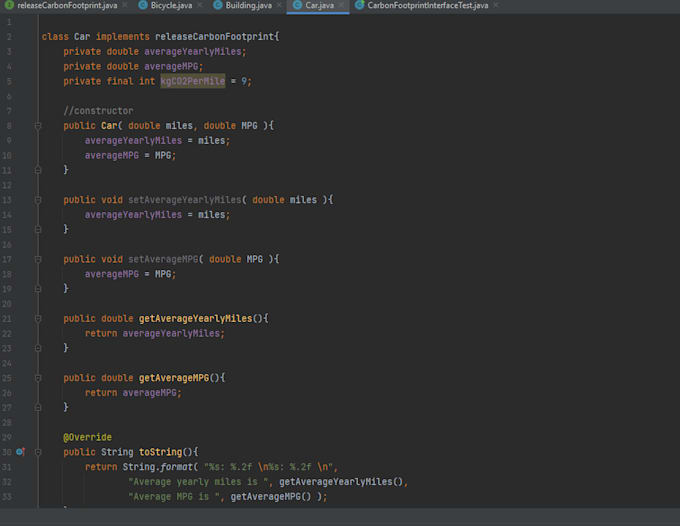
Task: Click the class icon on CarbonFootprintInterfaceTest.java tab
Action: 360,5
